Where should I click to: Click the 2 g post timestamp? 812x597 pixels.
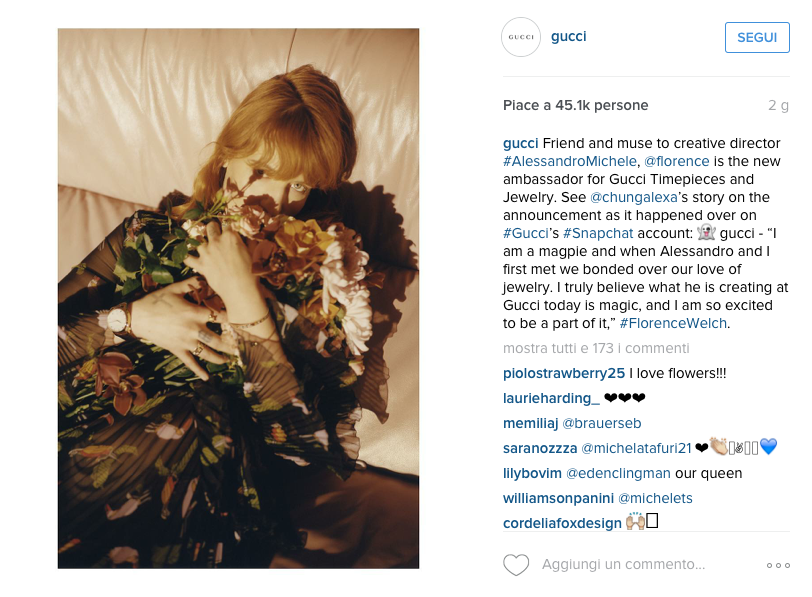pyautogui.click(x=778, y=106)
